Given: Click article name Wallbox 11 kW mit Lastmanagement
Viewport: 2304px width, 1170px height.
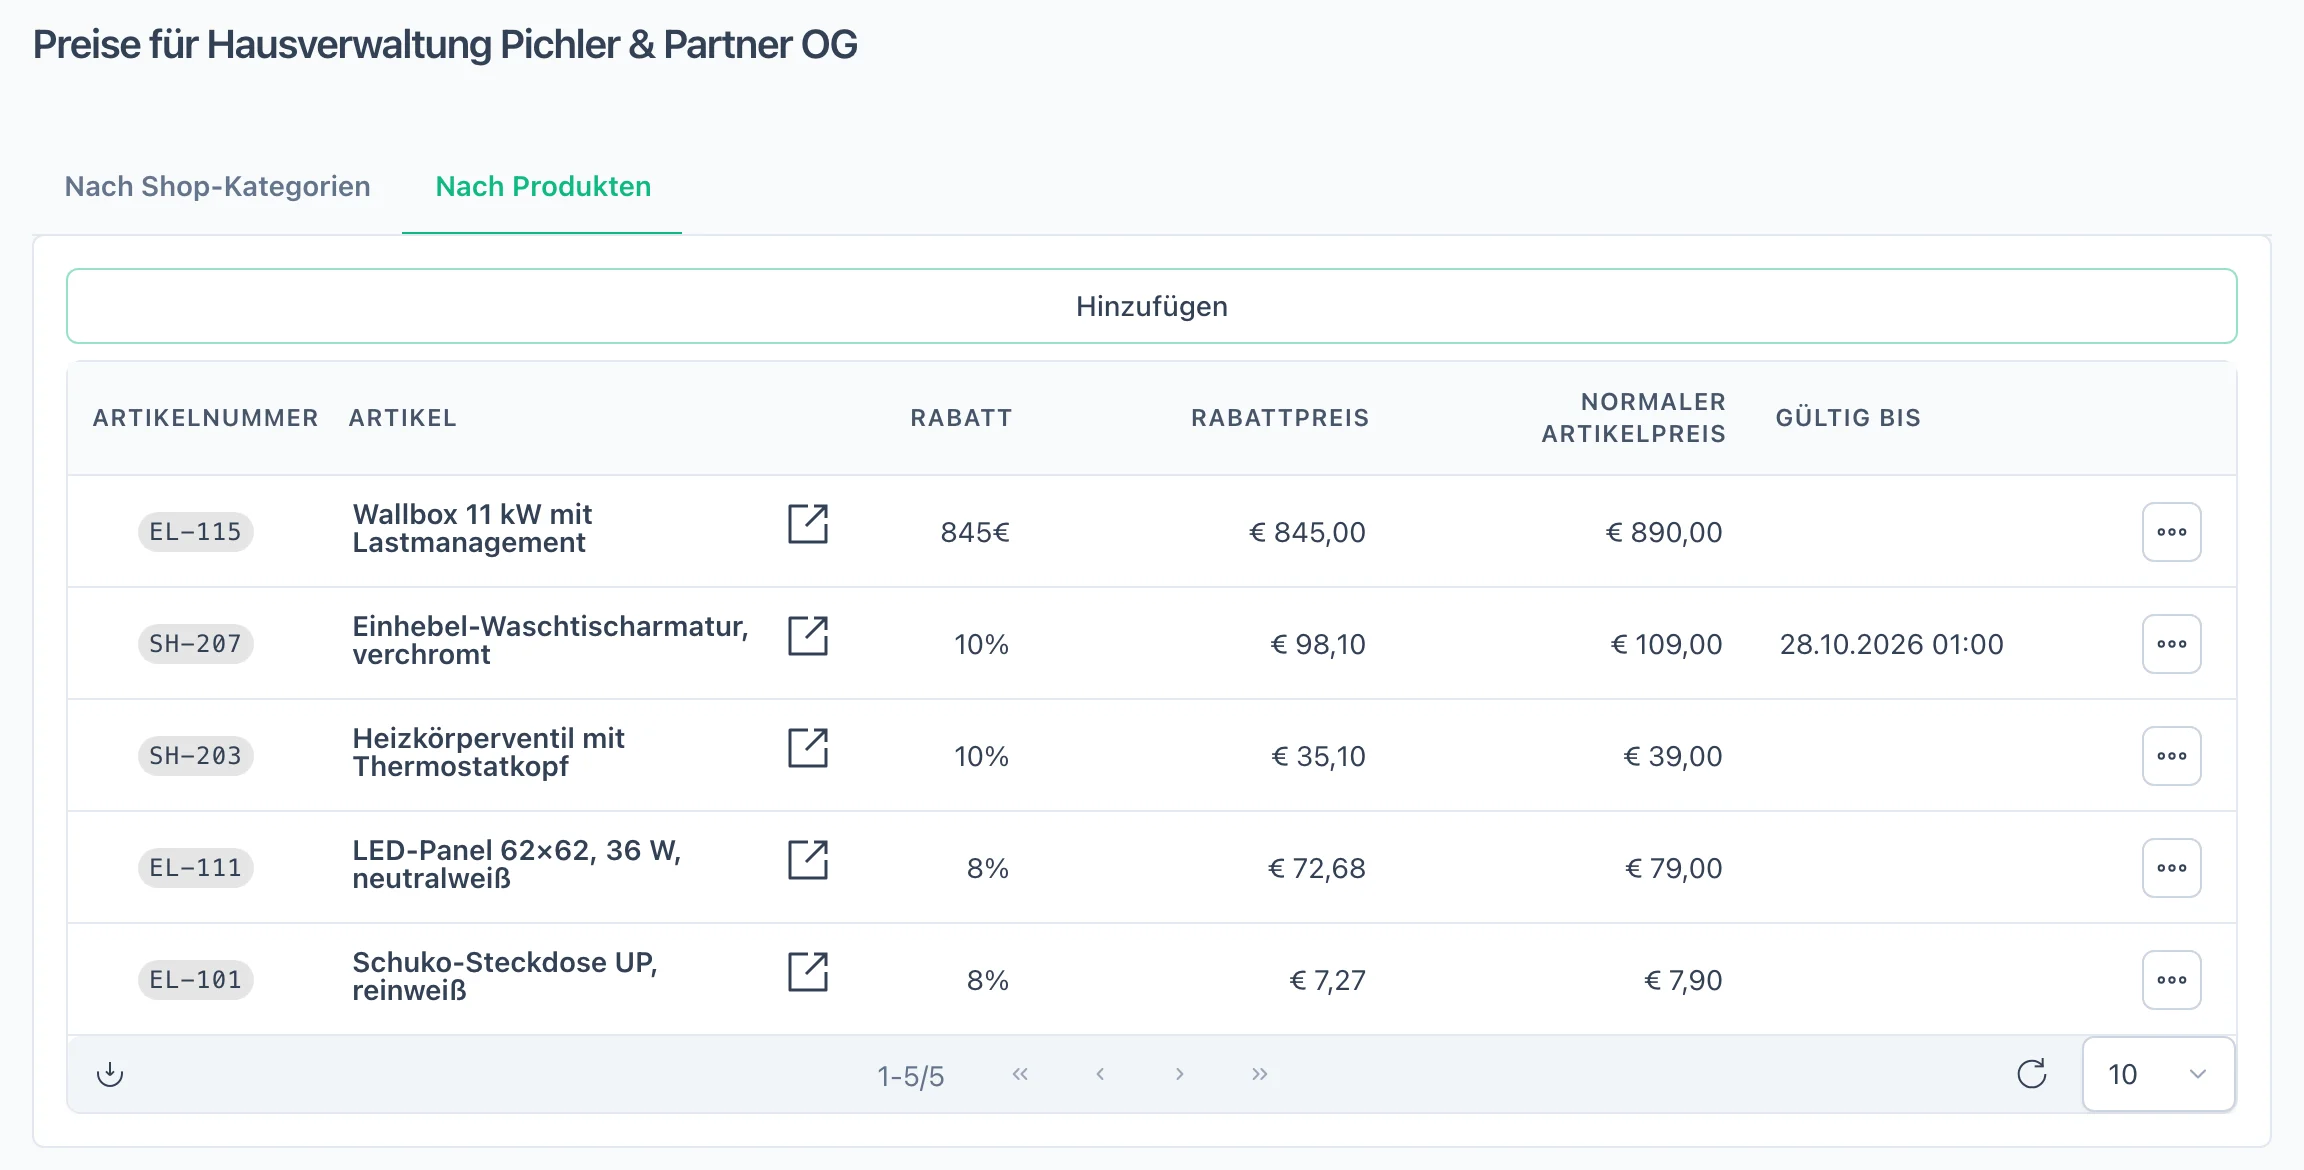Looking at the screenshot, I should pyautogui.click(x=472, y=528).
